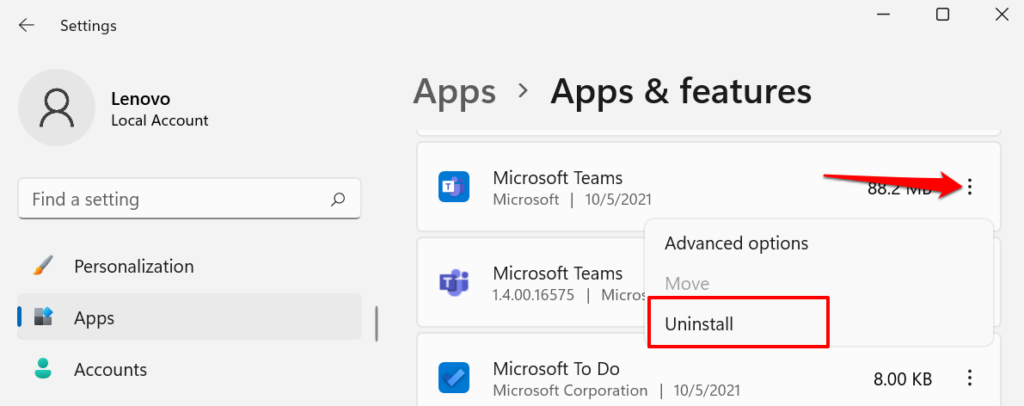1024x406 pixels.
Task: Click the Apps sidebar icon
Action: coord(42,318)
